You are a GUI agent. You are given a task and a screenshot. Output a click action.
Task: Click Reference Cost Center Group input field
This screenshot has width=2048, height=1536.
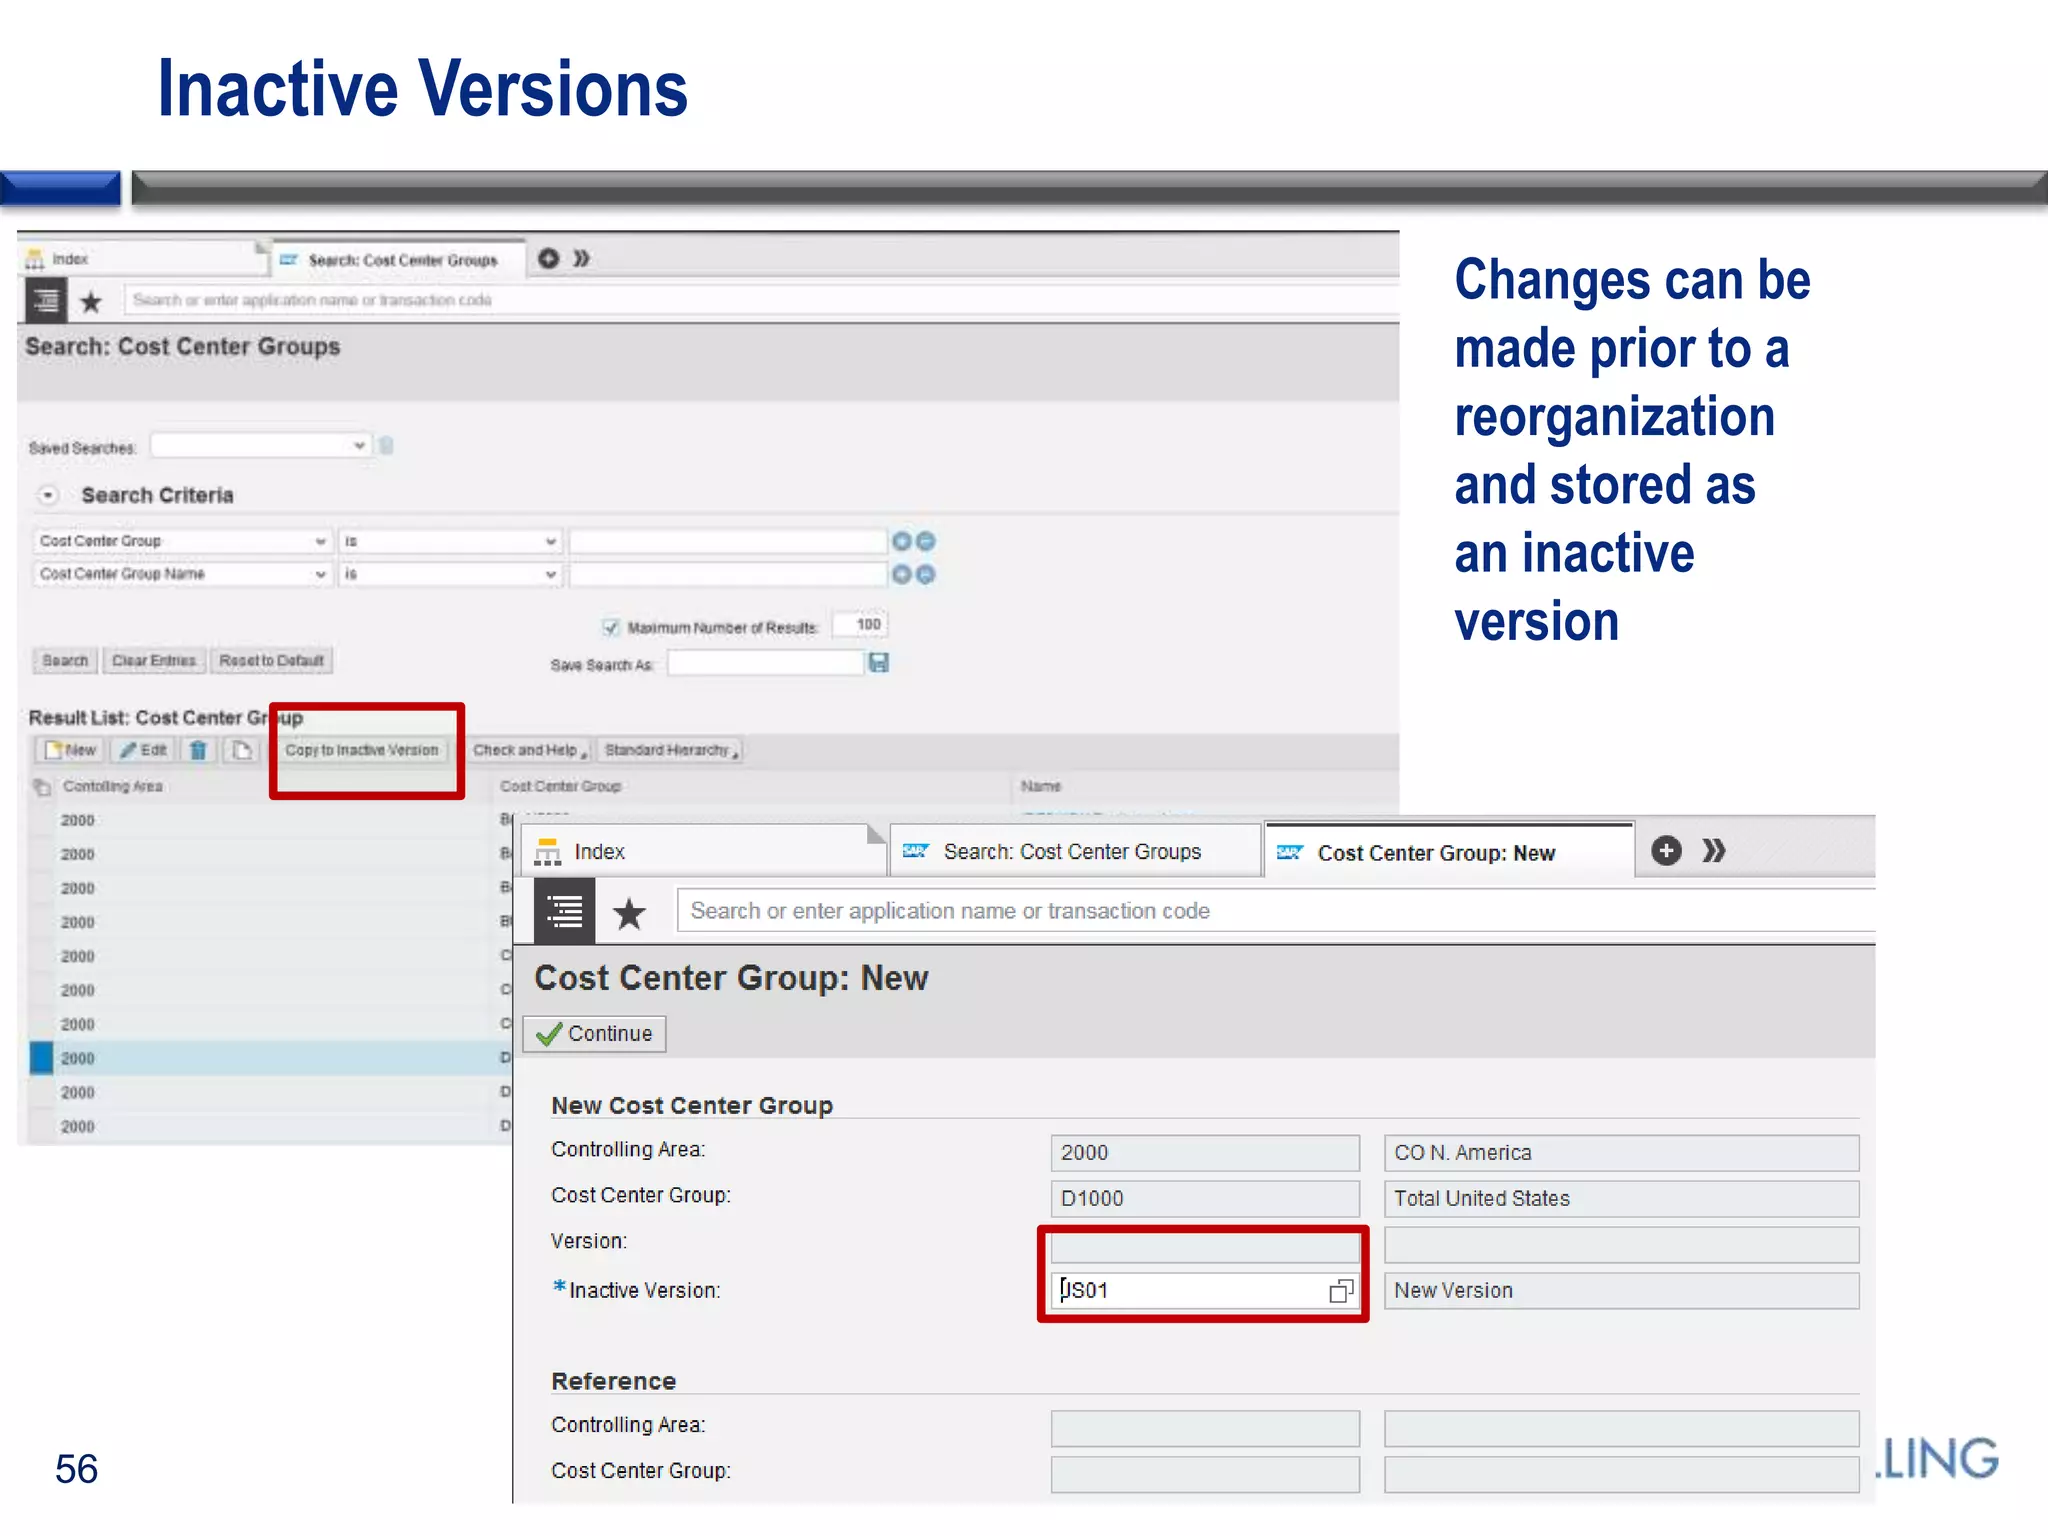1205,1475
